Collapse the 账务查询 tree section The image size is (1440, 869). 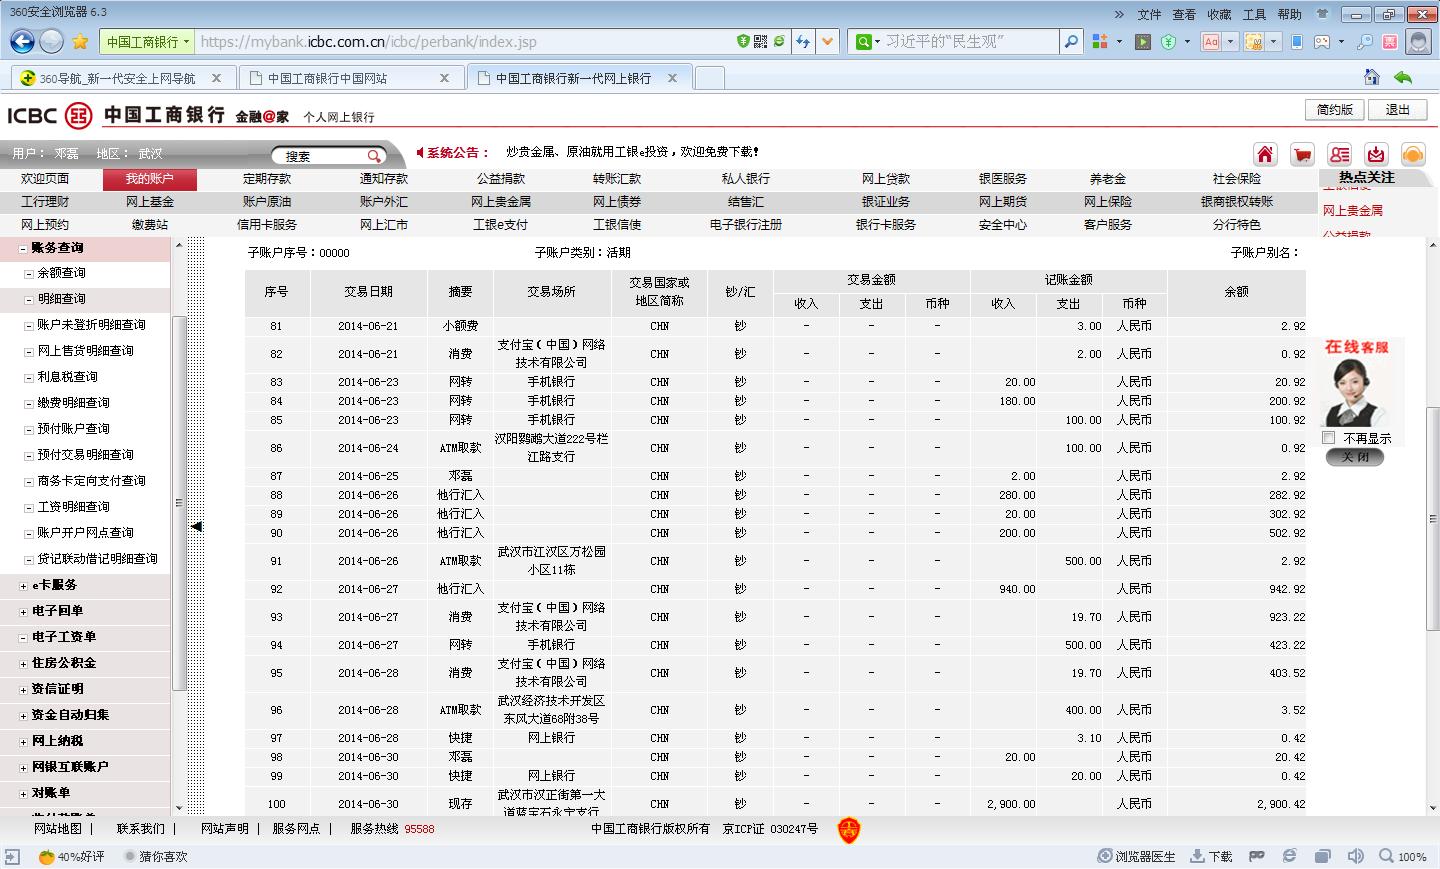(x=24, y=248)
